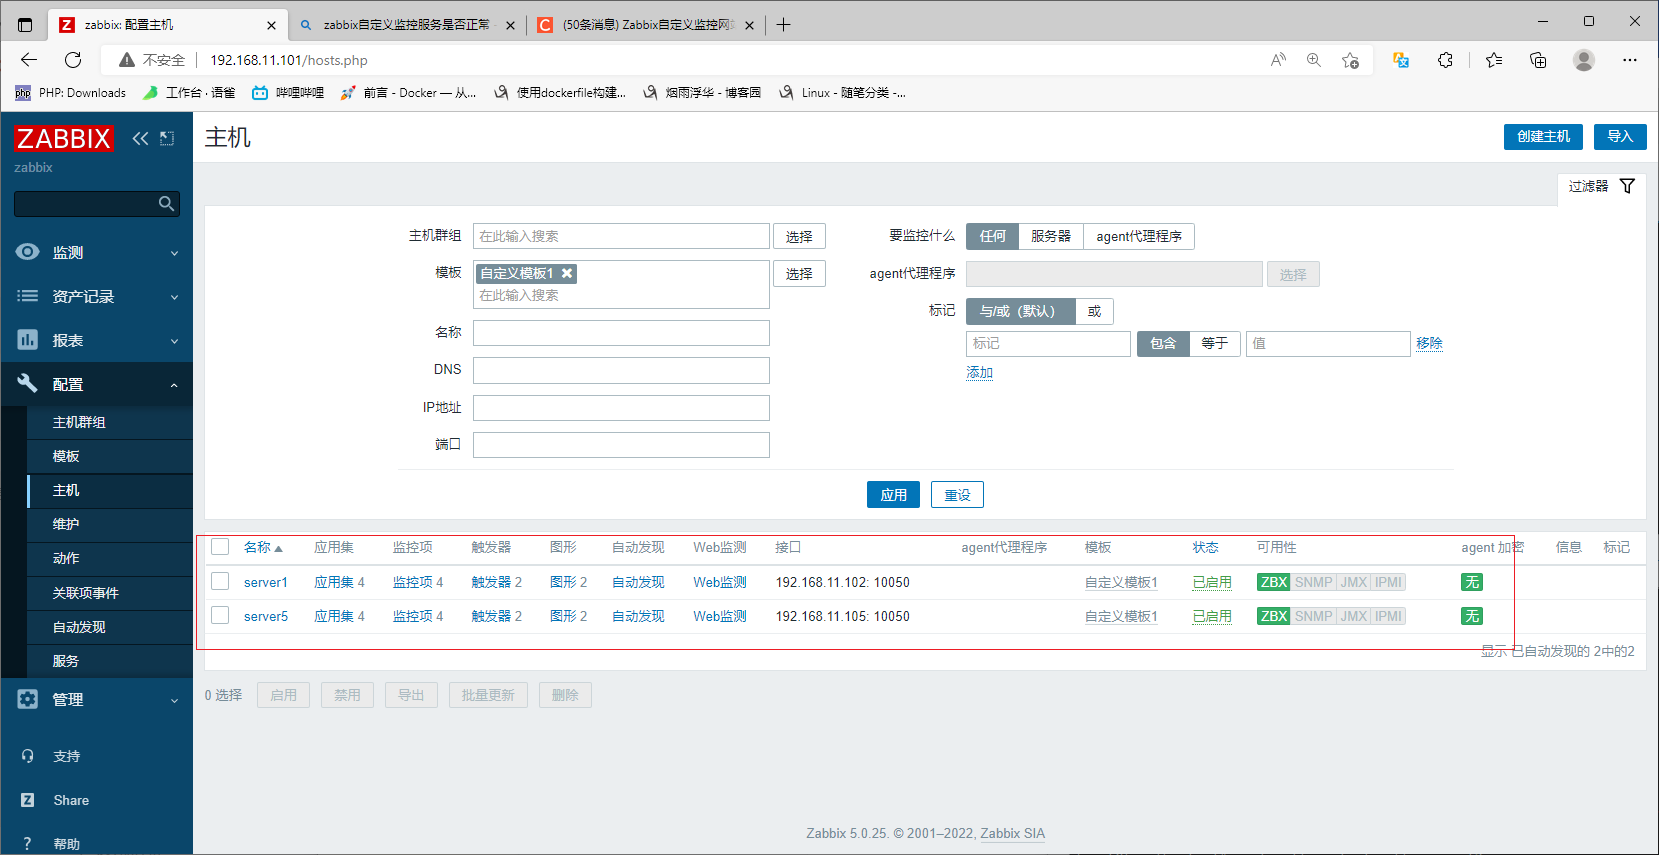
Task: Click the ZBX availability badge for server5
Action: tap(1273, 616)
